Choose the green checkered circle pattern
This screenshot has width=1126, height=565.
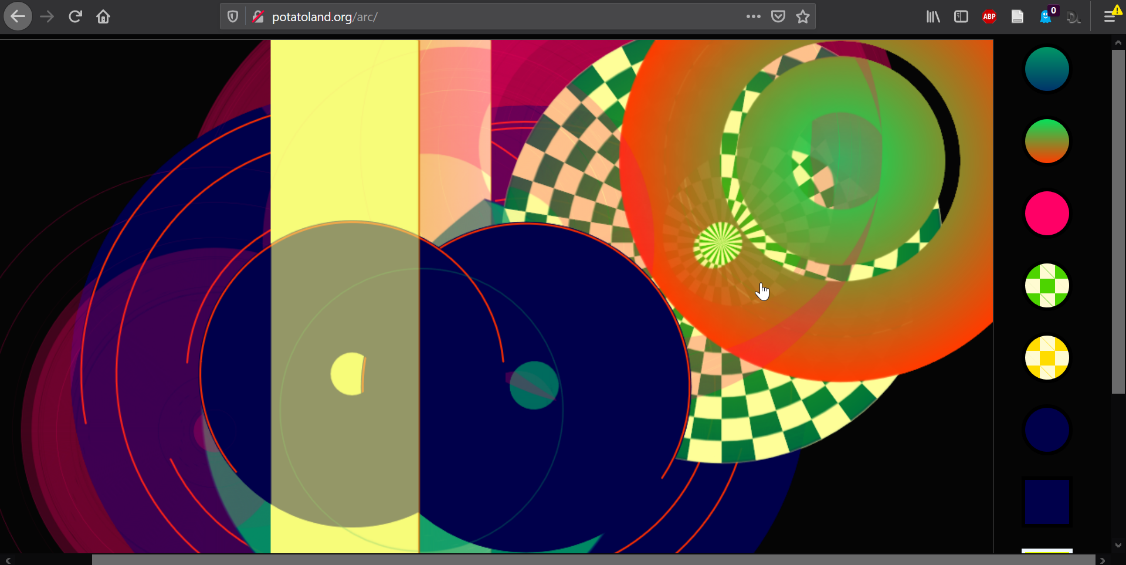(1047, 285)
